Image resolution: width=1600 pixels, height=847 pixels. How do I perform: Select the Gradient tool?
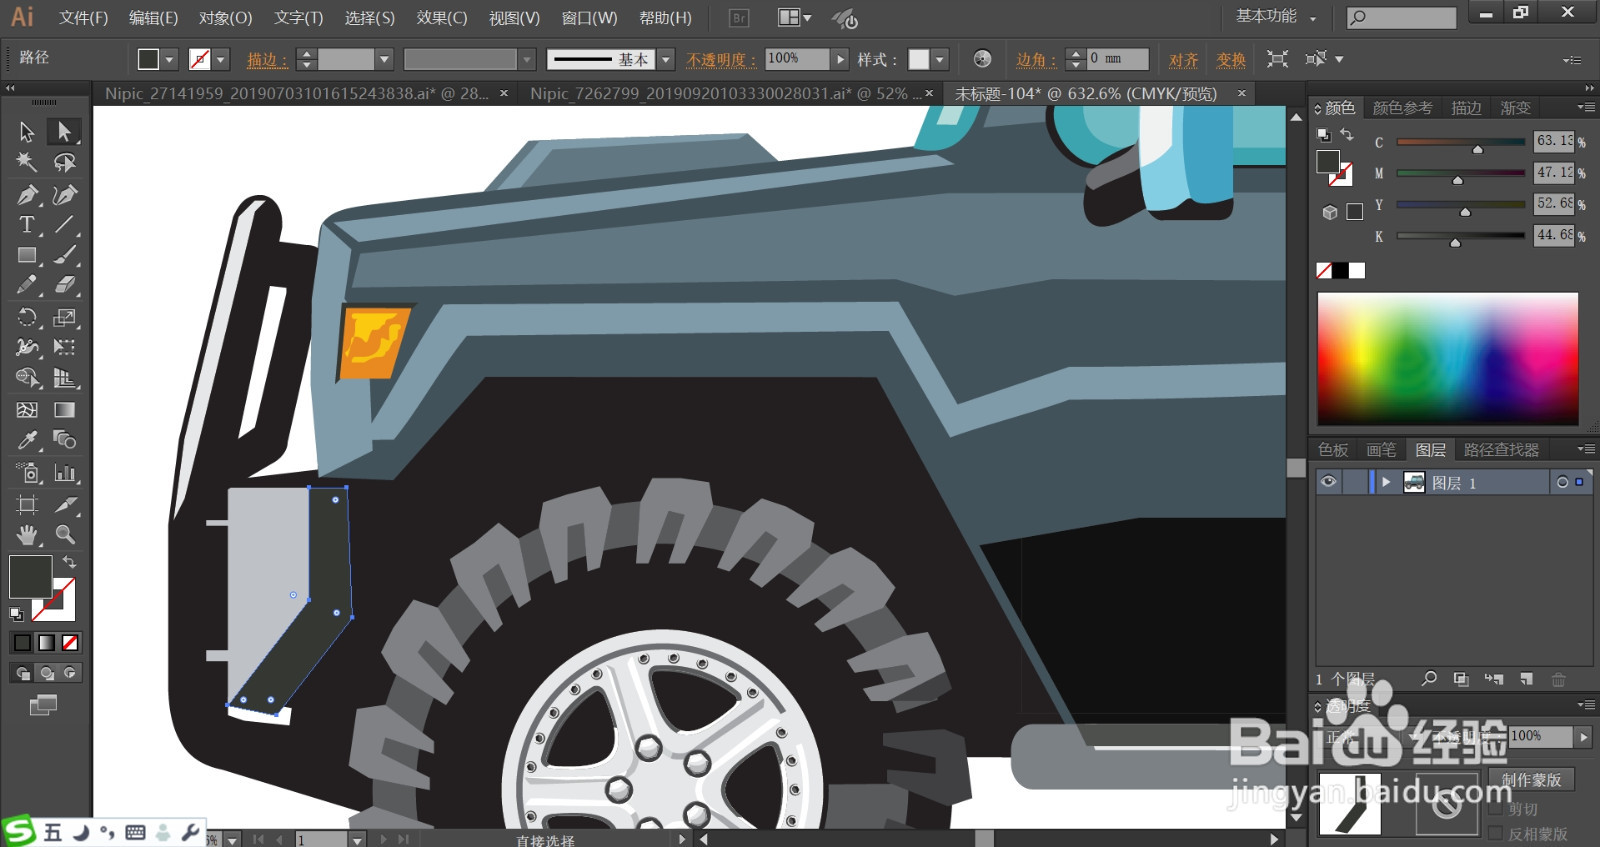pyautogui.click(x=64, y=410)
